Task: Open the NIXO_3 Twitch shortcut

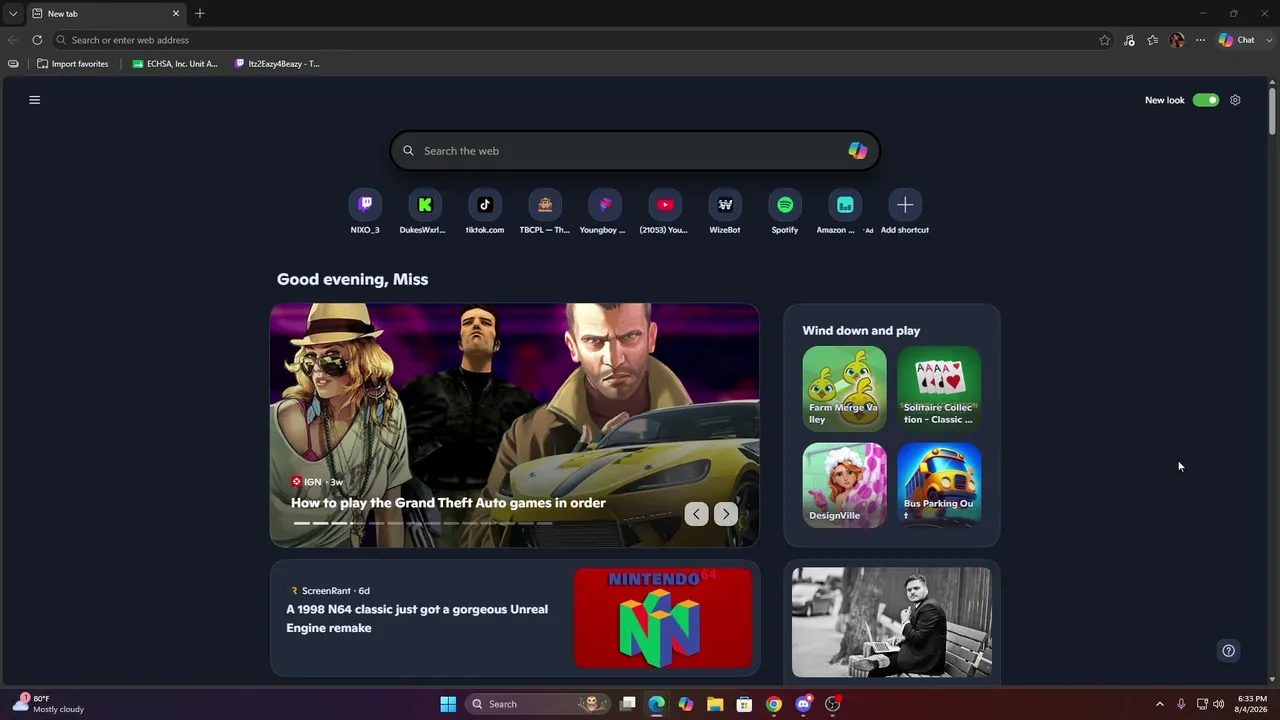Action: click(365, 205)
